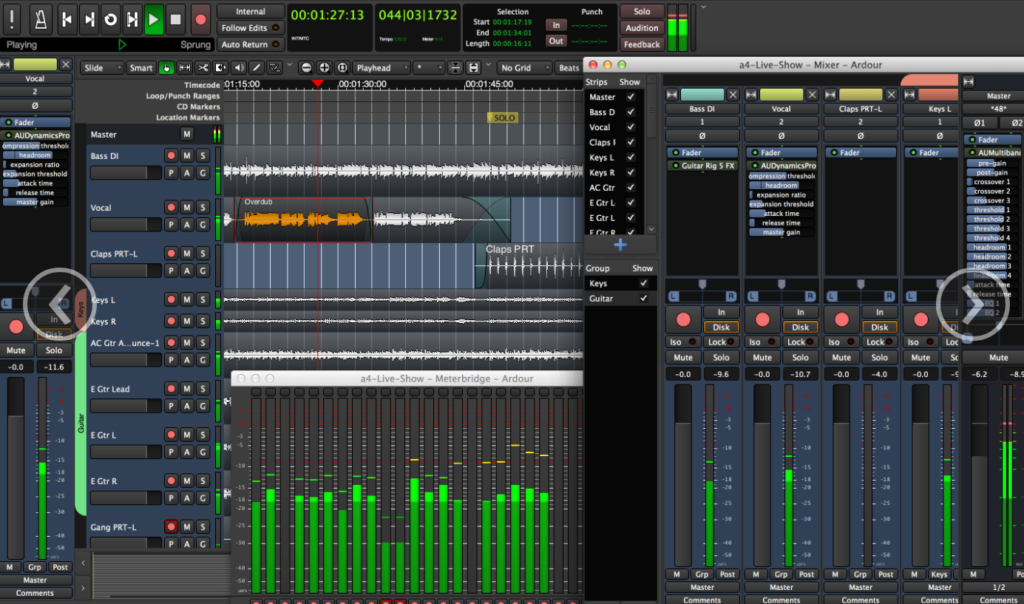Image resolution: width=1024 pixels, height=604 pixels.
Task: Mute the Bass DI mixer strip
Action: click(683, 357)
